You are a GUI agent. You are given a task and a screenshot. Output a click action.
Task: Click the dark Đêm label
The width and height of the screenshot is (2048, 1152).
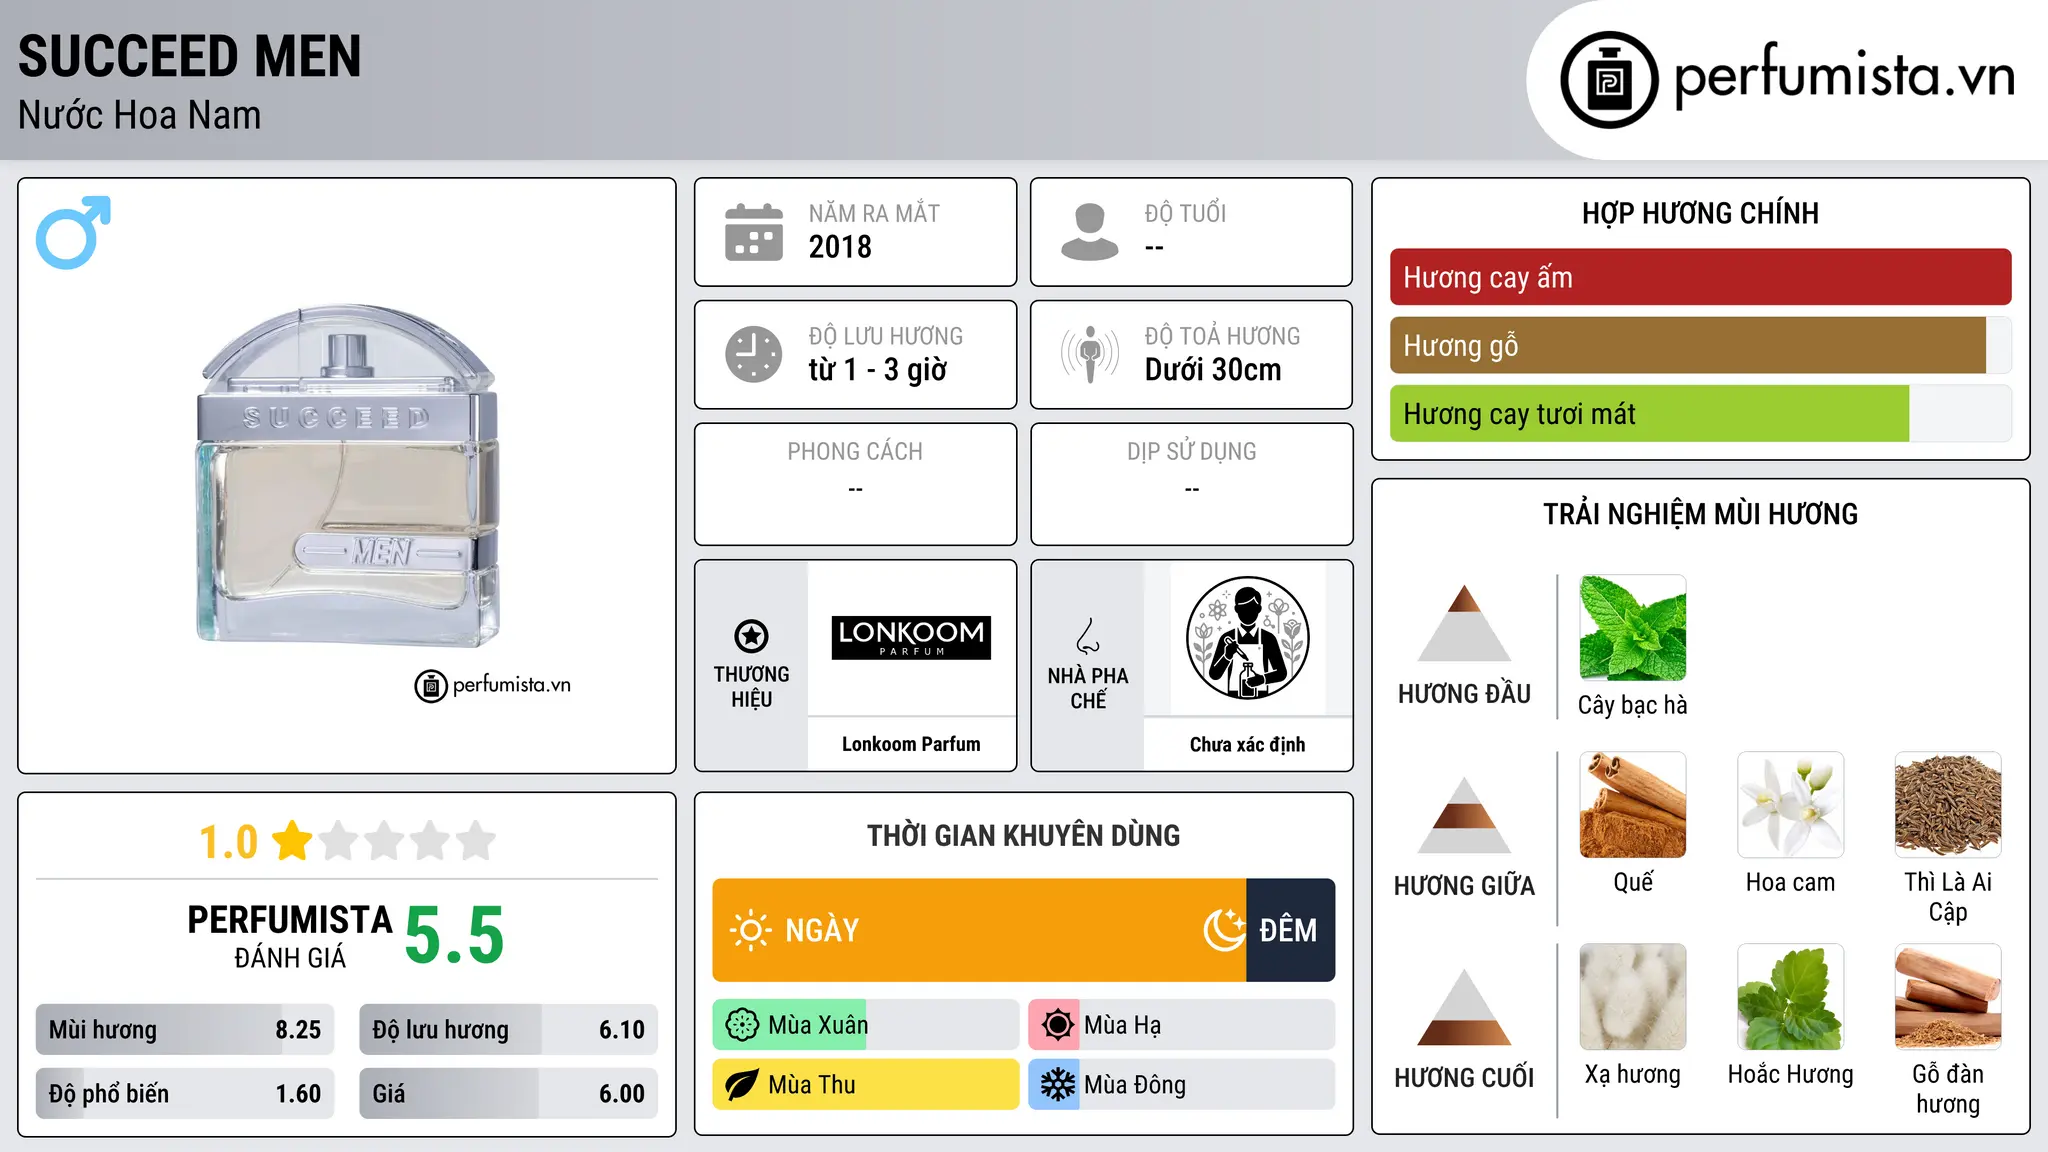pos(1288,930)
